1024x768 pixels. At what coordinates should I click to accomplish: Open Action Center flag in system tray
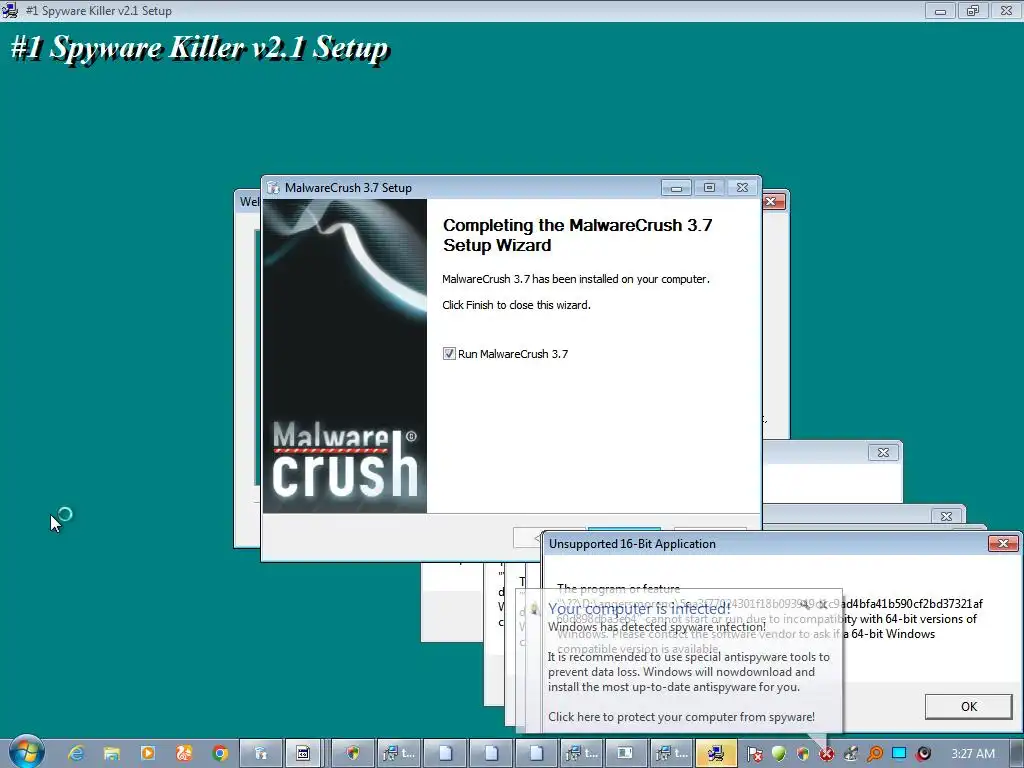pos(754,754)
